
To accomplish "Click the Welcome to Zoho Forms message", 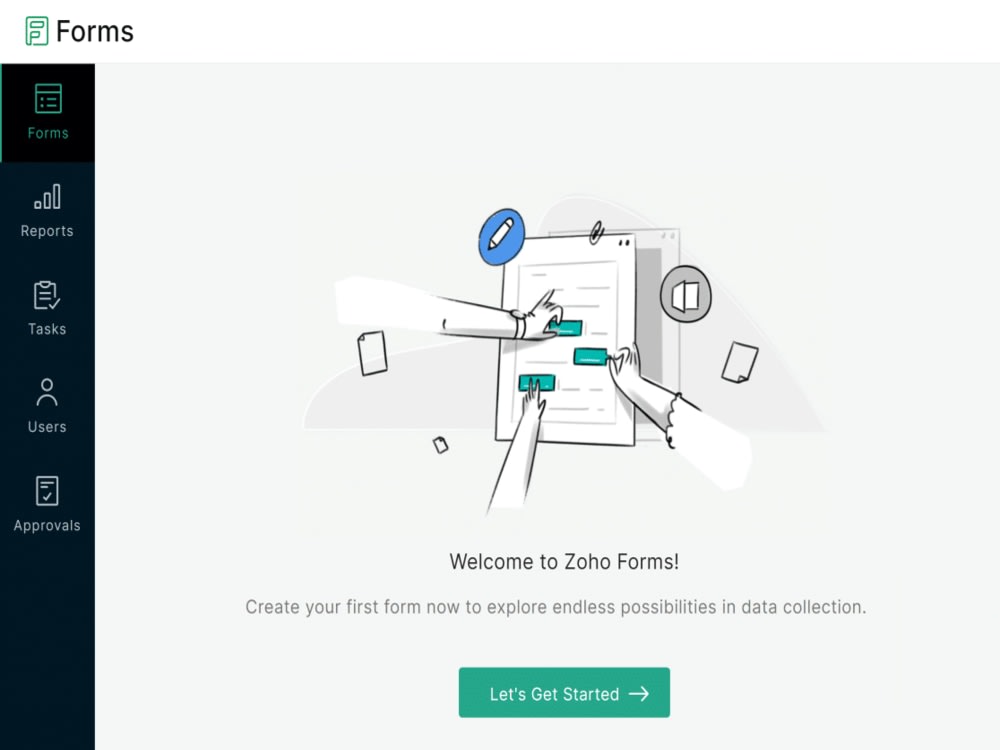I will pyautogui.click(x=563, y=561).
